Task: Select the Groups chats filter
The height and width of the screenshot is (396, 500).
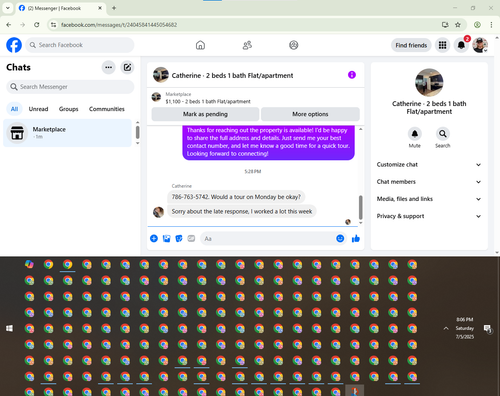Action: coord(69,109)
